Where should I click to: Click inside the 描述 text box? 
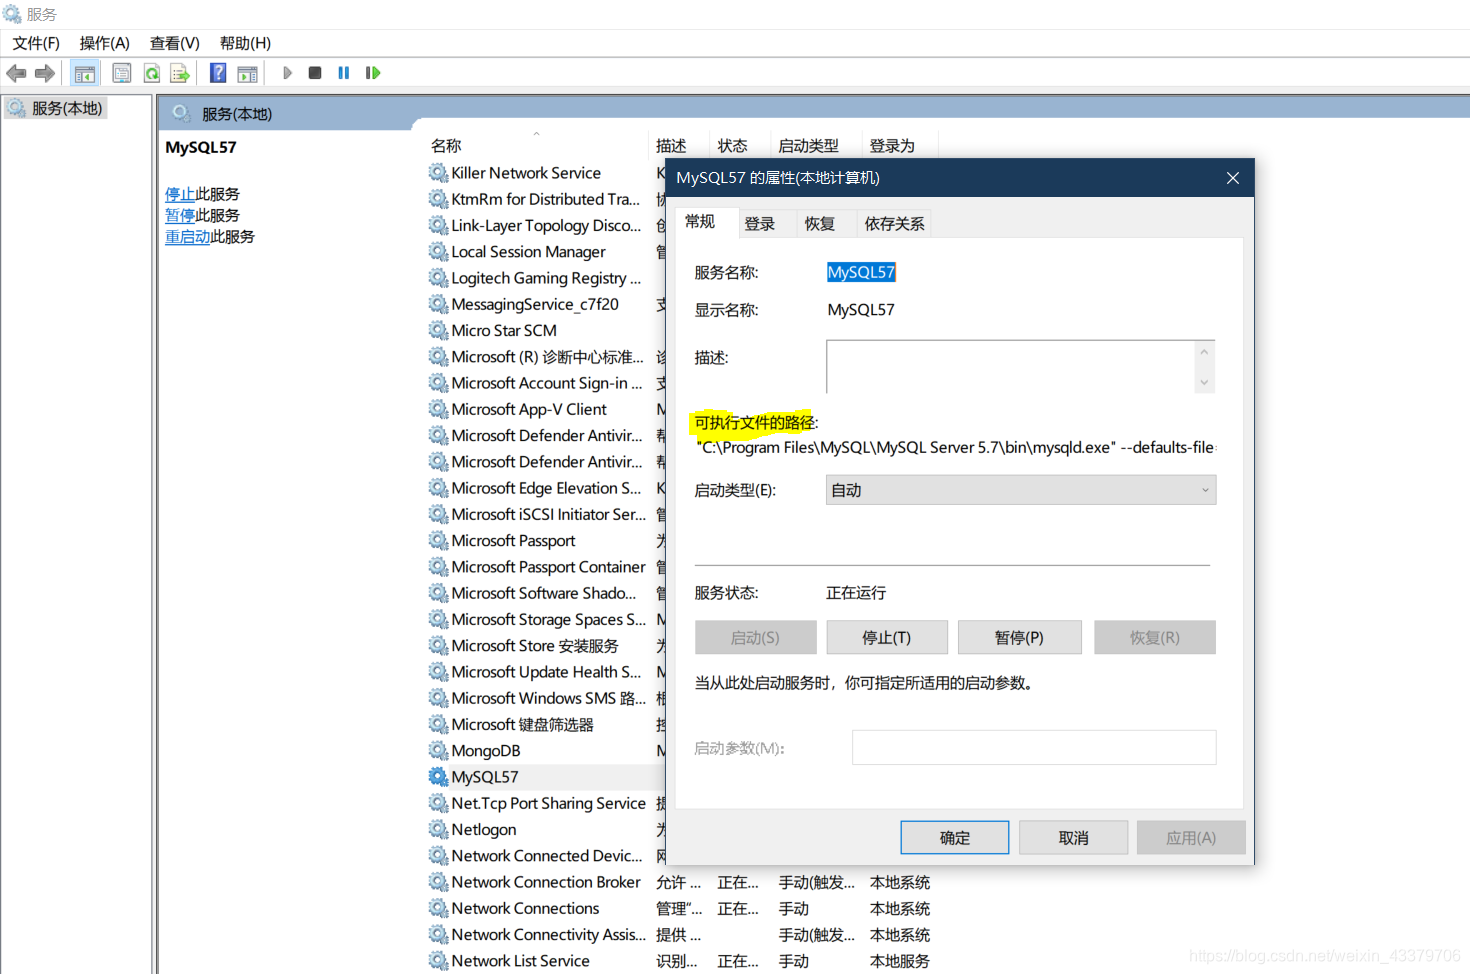(x=1010, y=367)
